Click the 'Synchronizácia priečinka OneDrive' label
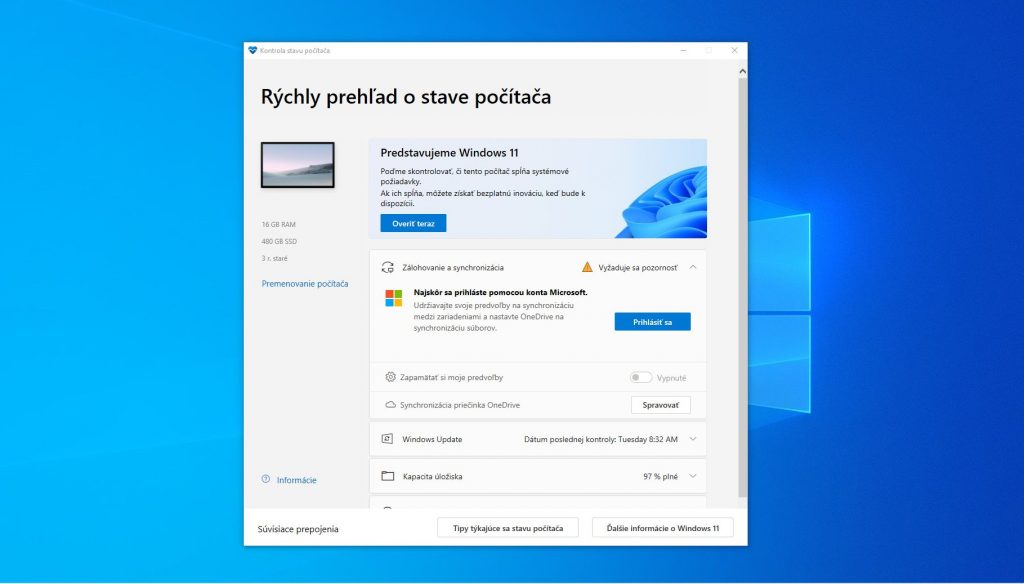 pos(460,405)
